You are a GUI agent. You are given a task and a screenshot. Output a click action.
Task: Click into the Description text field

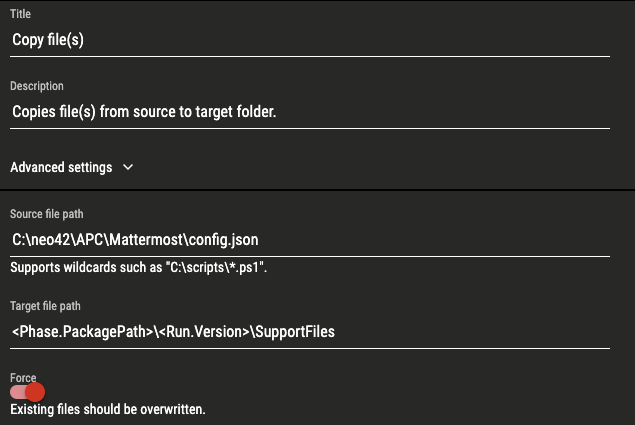click(310, 112)
